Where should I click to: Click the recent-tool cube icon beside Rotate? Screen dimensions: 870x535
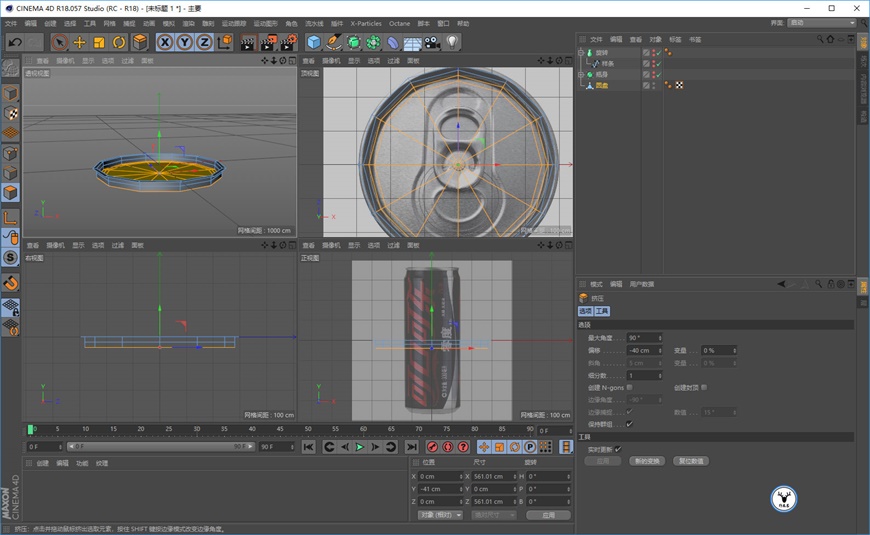tap(140, 42)
